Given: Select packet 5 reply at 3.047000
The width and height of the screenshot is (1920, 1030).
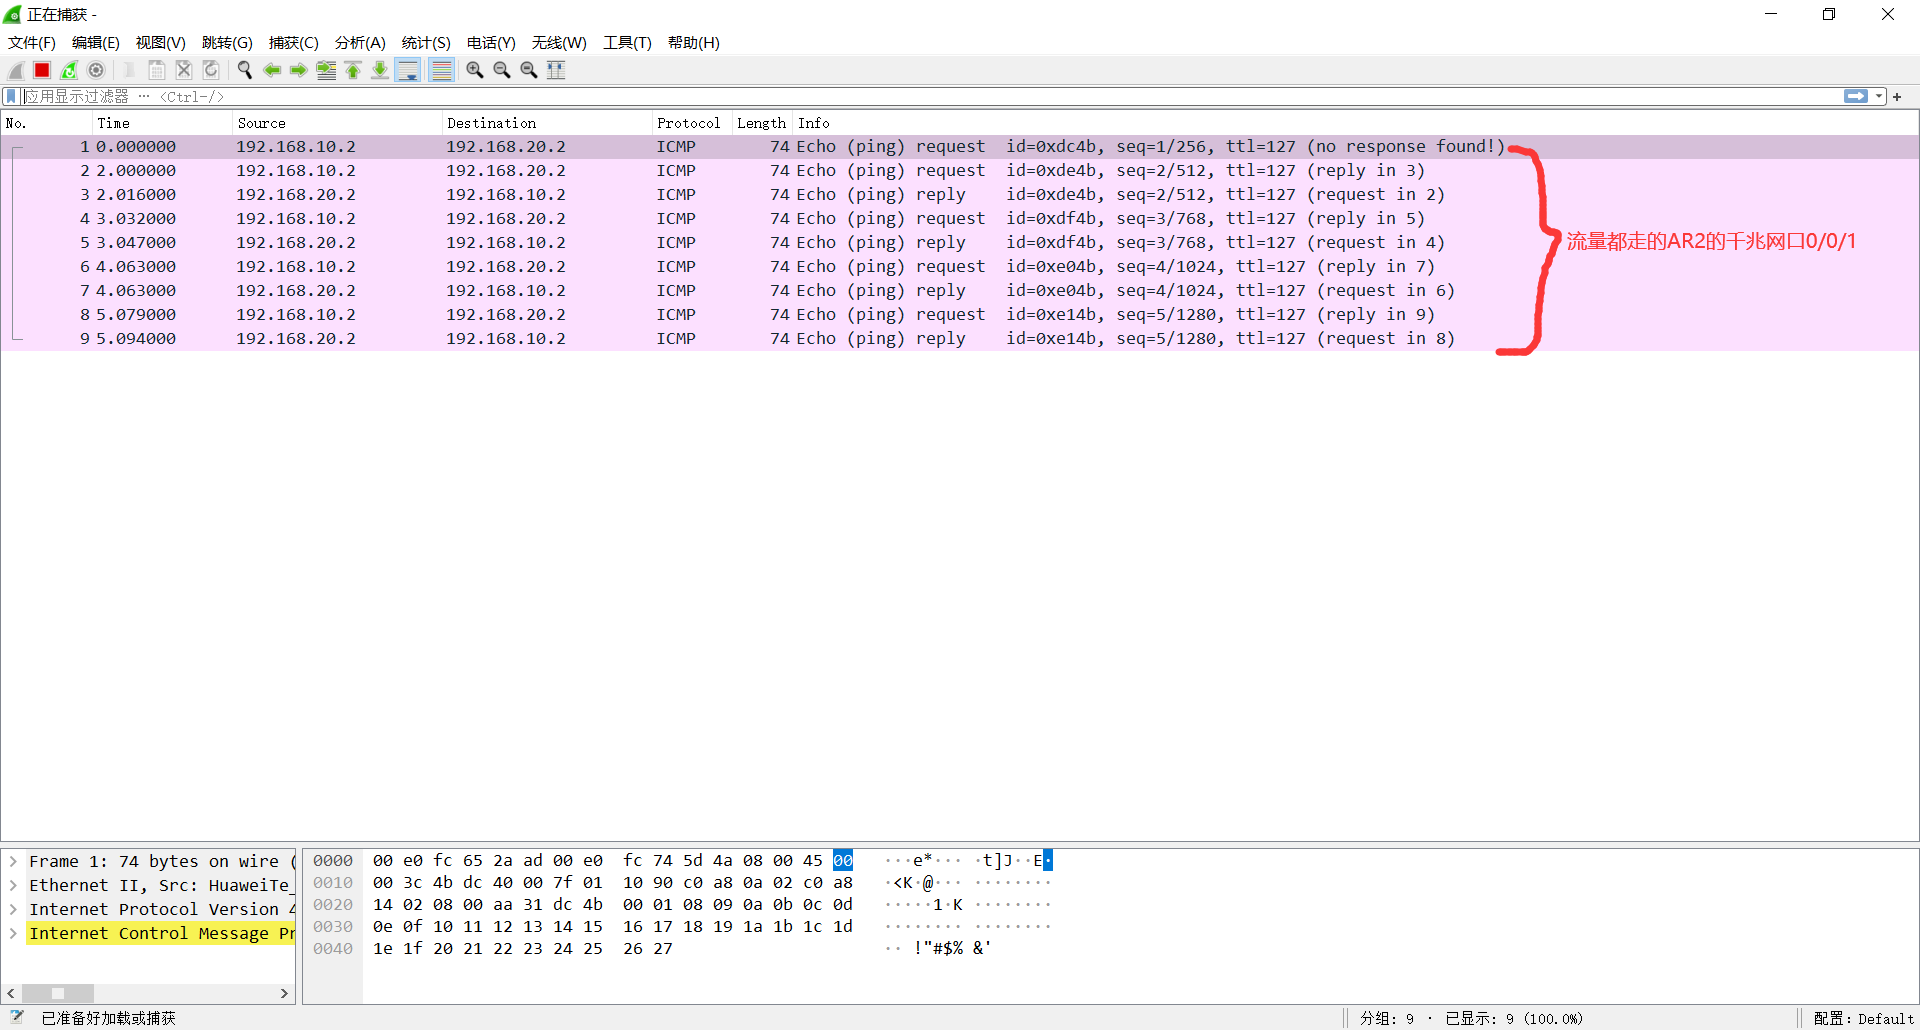Looking at the screenshot, I should coord(960,243).
